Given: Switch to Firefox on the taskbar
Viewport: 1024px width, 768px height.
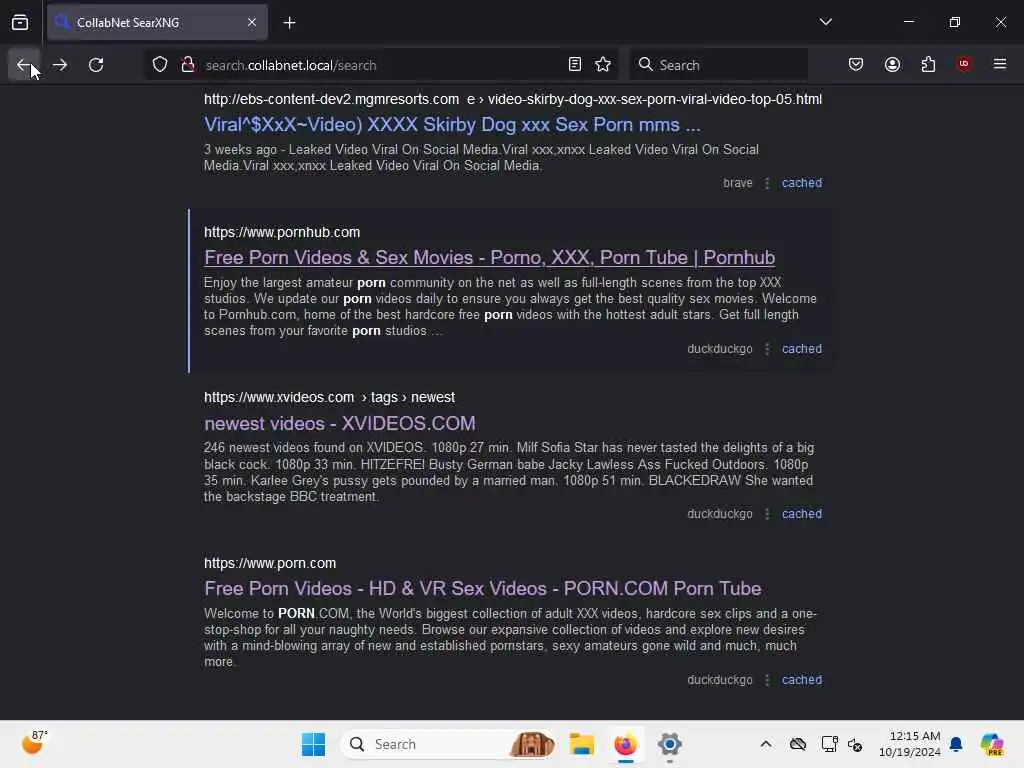Looking at the screenshot, I should [625, 744].
